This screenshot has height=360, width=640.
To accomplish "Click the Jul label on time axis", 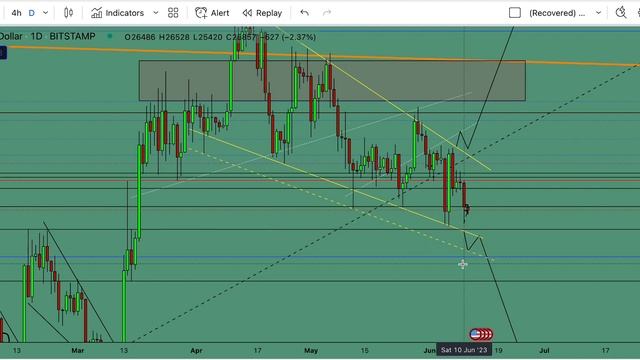I will (x=544, y=351).
